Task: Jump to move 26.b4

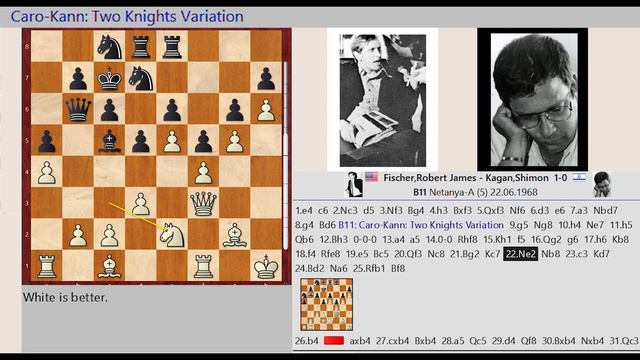Action: (306, 340)
